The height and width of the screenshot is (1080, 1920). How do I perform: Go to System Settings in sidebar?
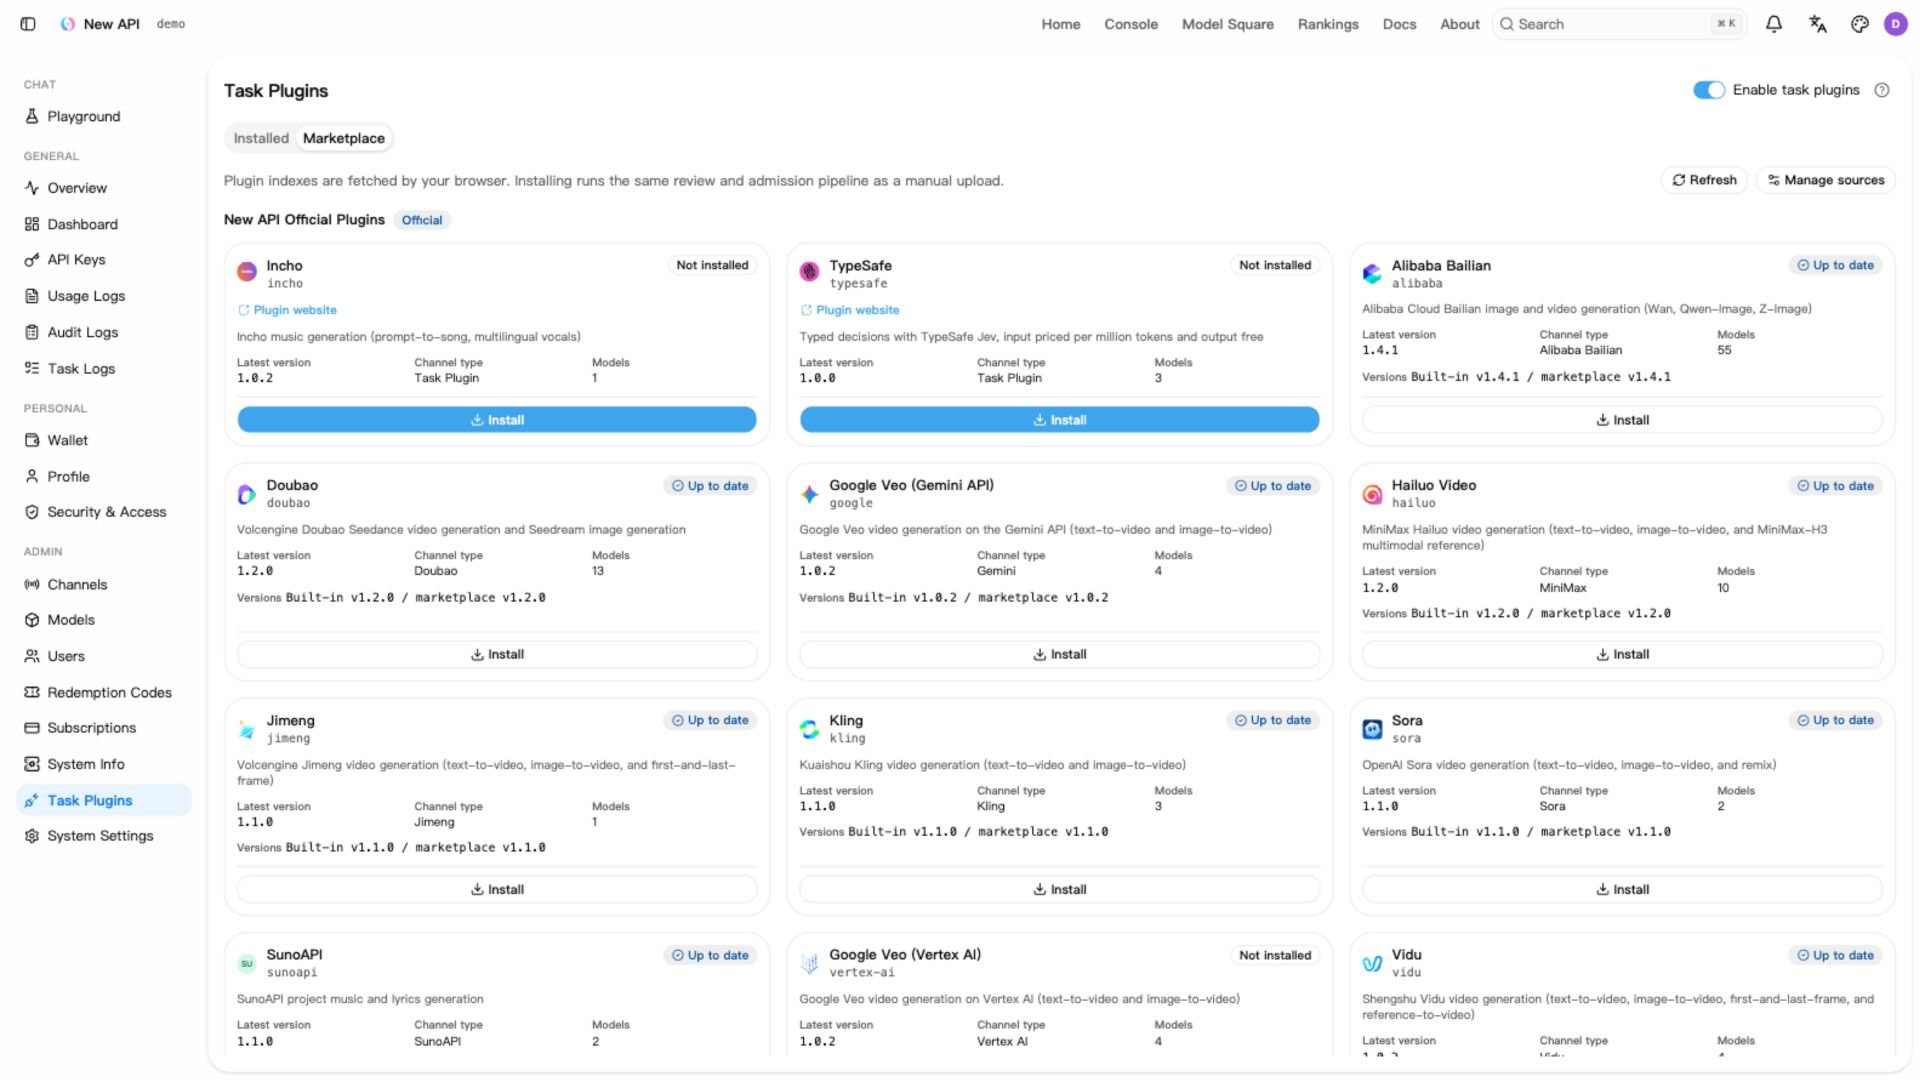[104, 836]
